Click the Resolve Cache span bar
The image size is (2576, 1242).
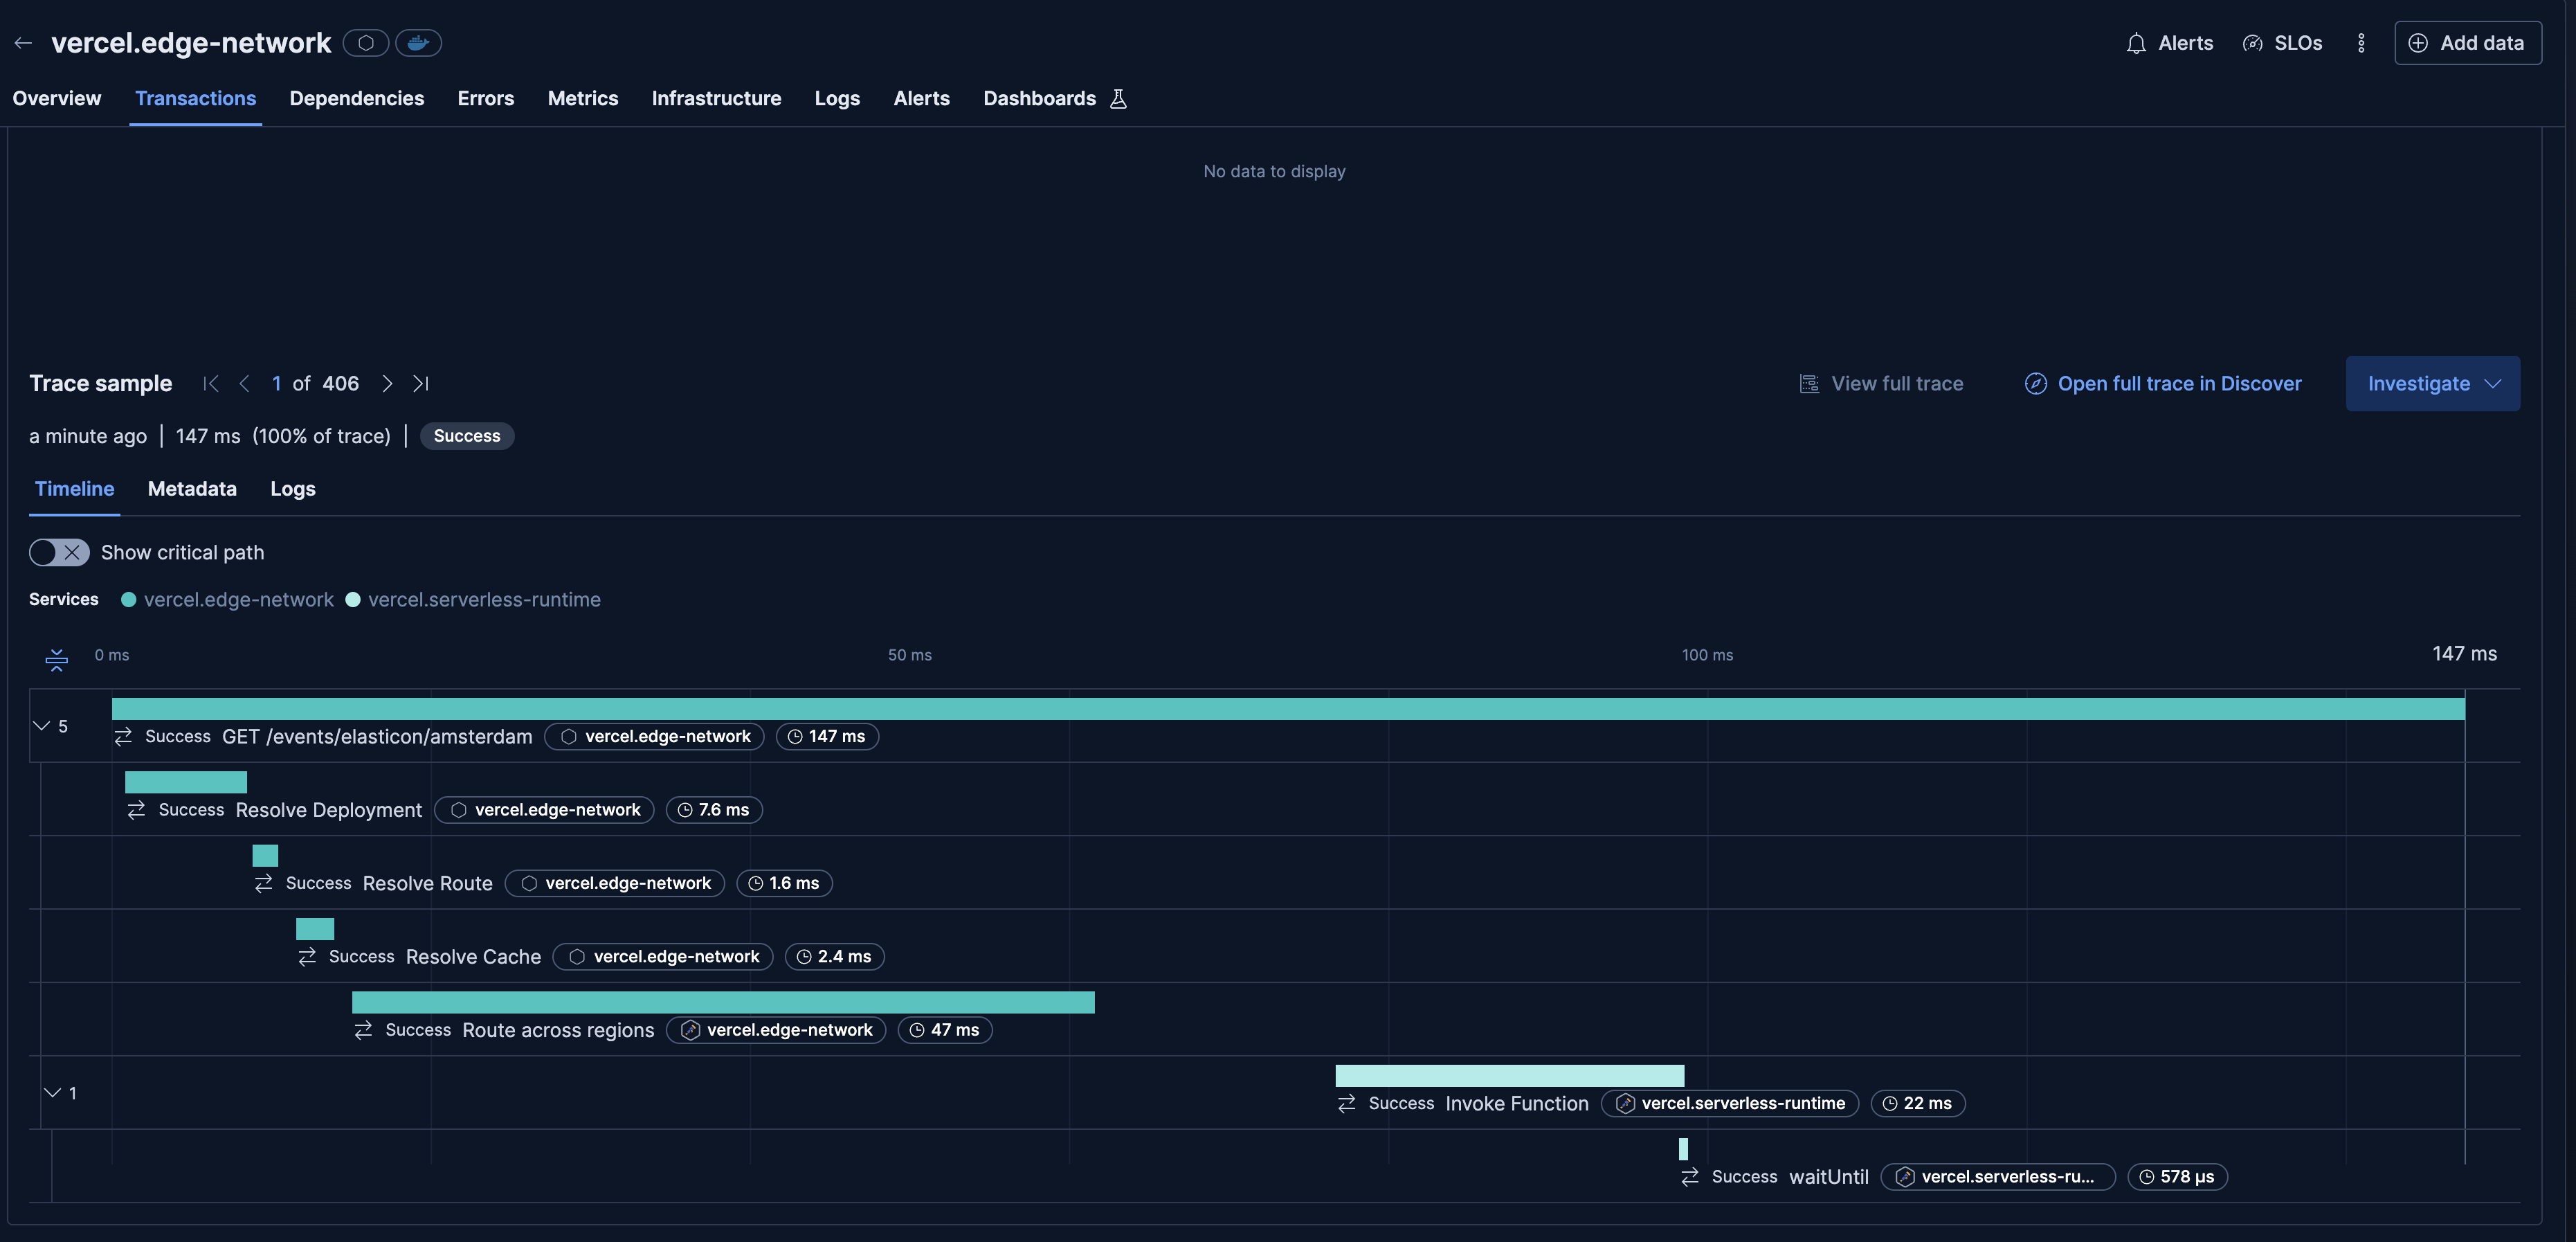[315, 929]
